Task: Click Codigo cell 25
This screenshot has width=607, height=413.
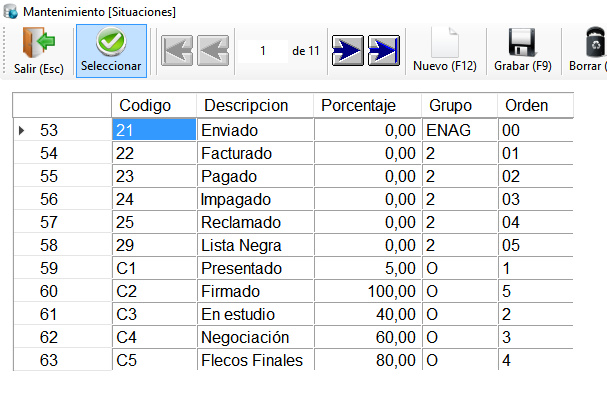Action: coord(154,222)
